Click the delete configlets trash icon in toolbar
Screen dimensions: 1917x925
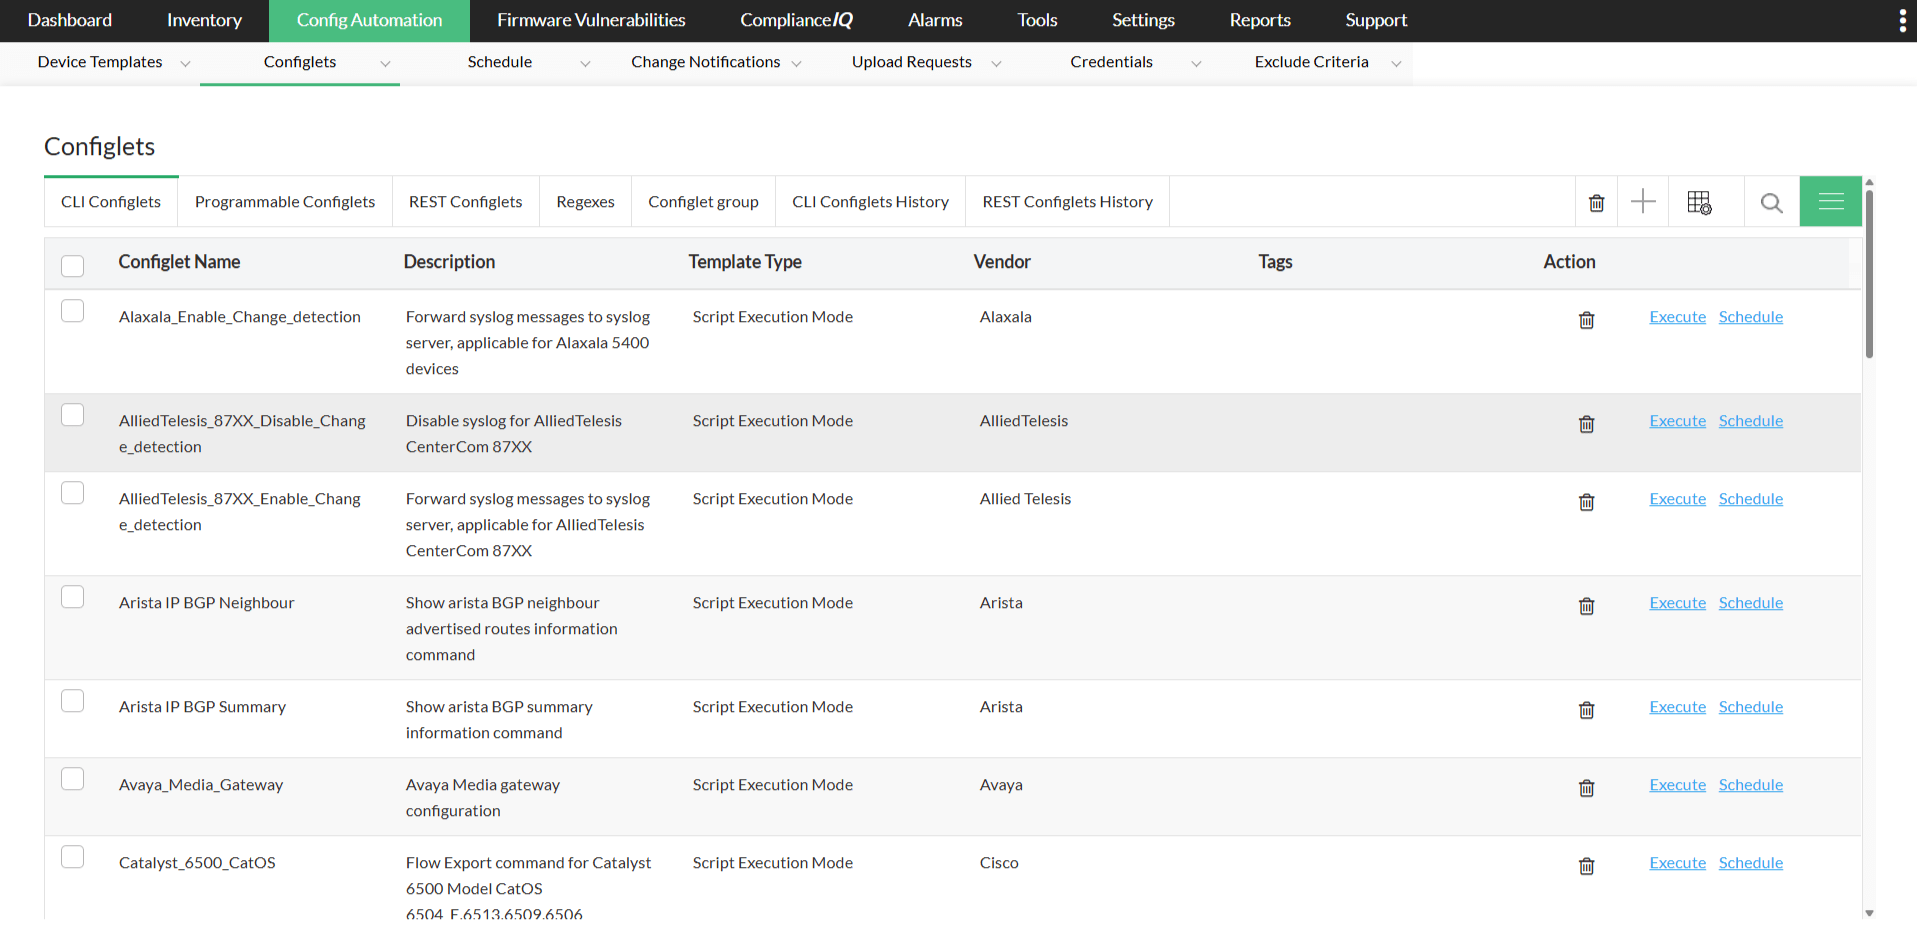click(x=1596, y=202)
